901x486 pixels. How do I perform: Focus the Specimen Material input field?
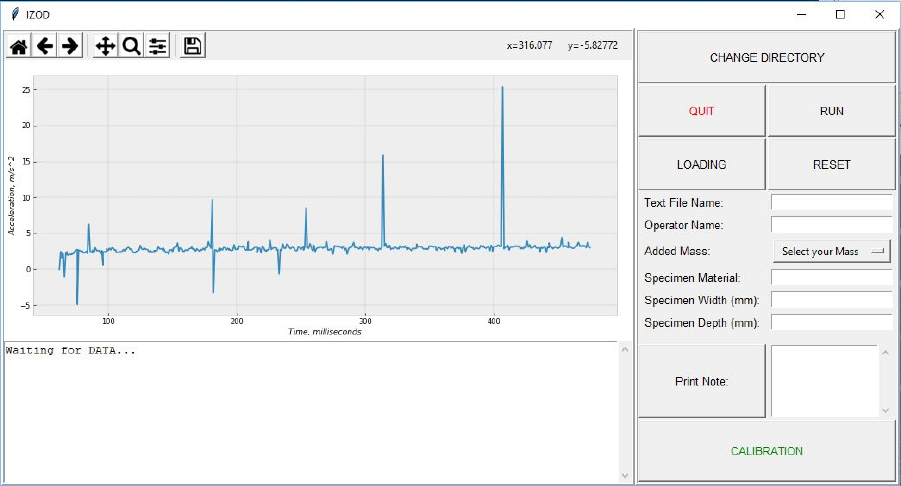(x=831, y=277)
